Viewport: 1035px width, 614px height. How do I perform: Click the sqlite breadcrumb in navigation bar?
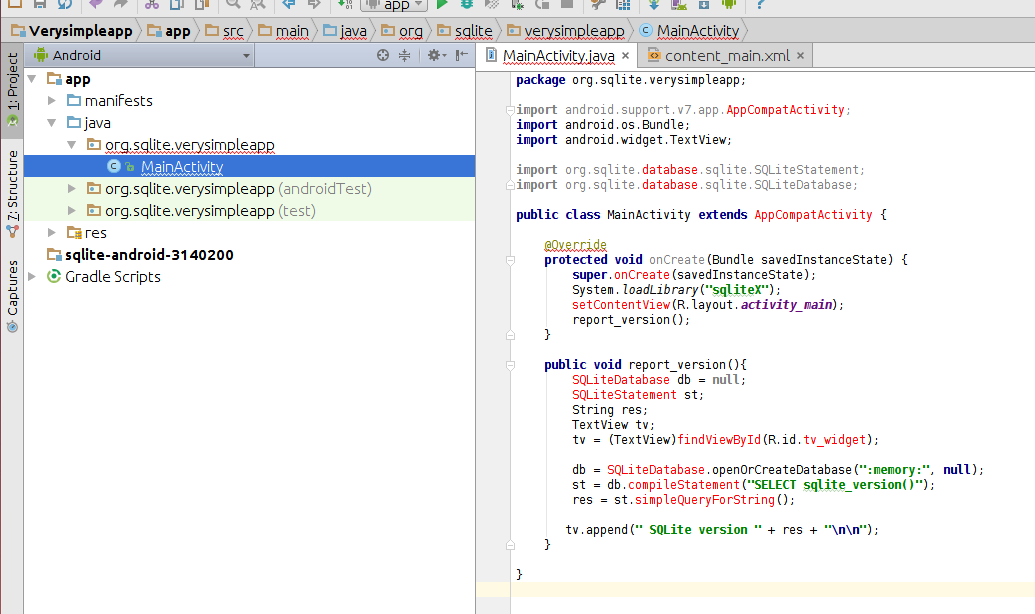[x=473, y=31]
